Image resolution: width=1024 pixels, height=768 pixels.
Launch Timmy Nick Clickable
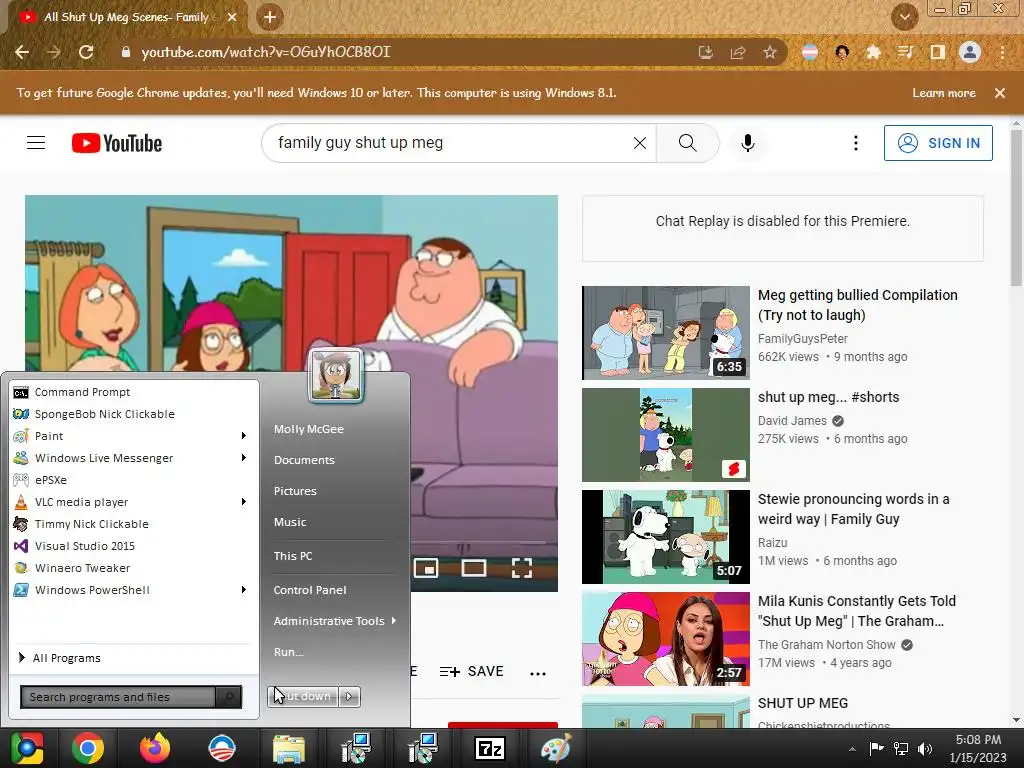tap(134, 524)
